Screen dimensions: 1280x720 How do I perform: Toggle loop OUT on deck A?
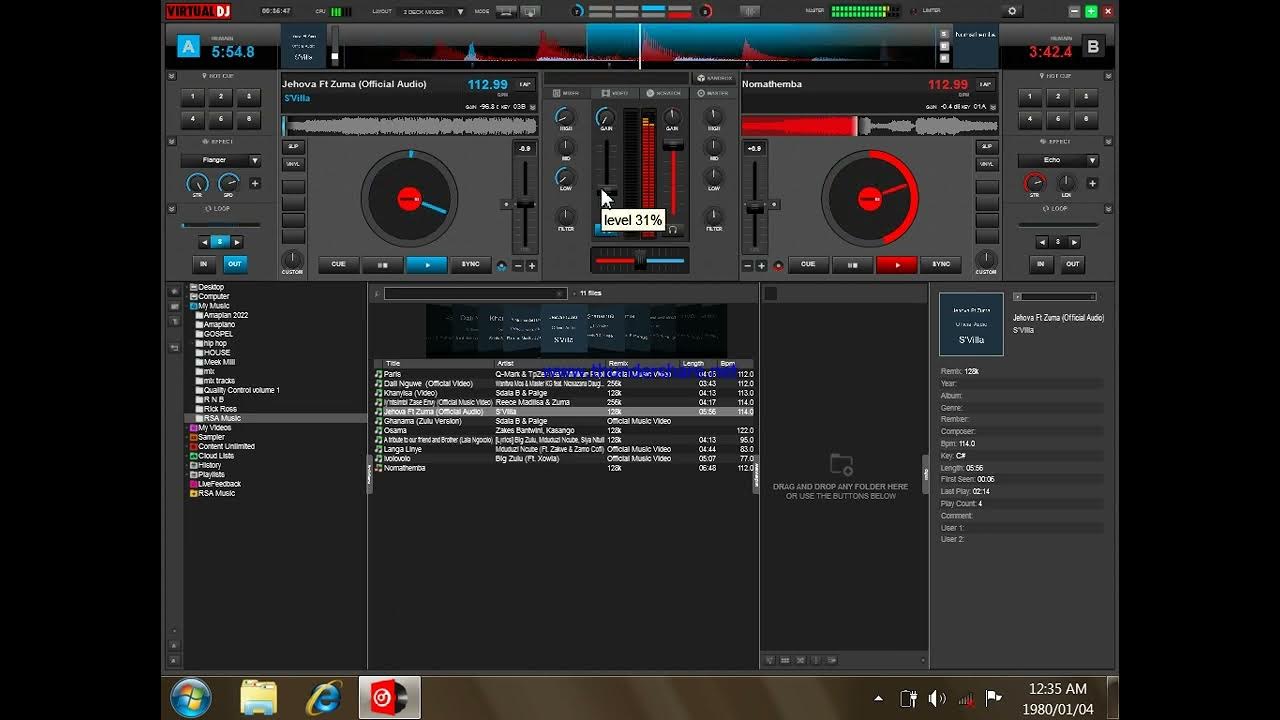(235, 264)
